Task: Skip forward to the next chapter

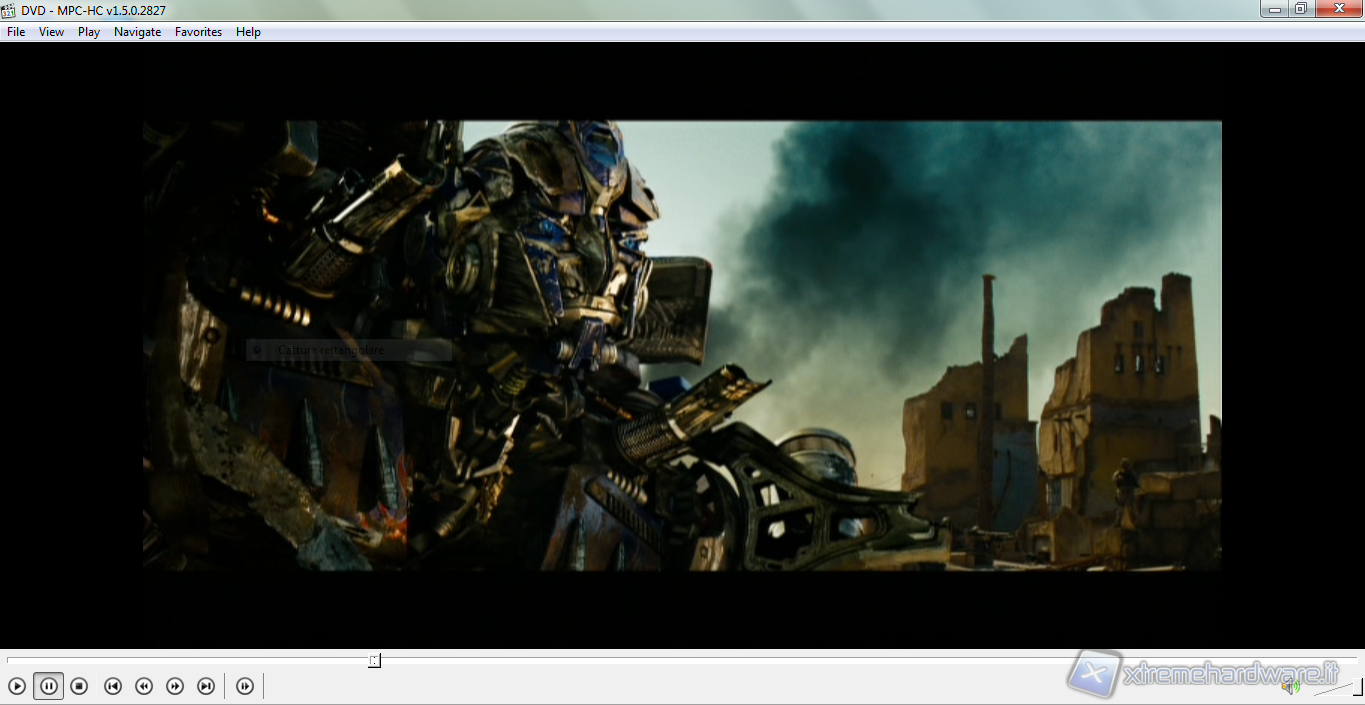Action: coord(206,686)
